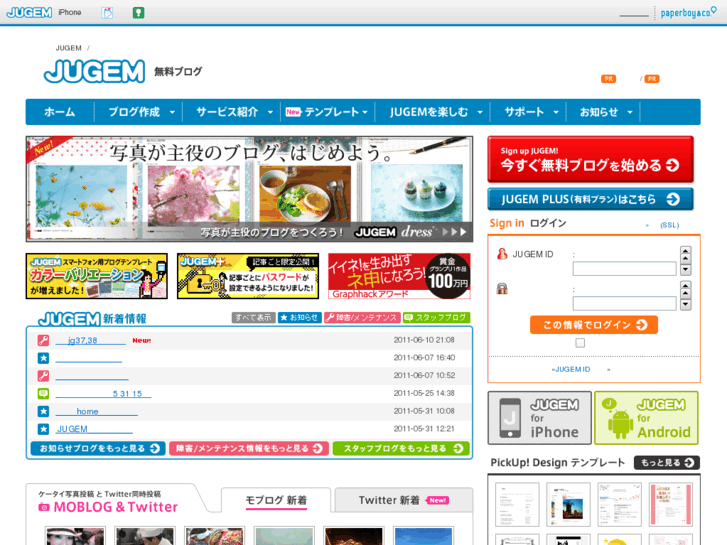The width and height of the screenshot is (727, 545).
Task: Click スタッフブログをもっと見る button
Action: pyautogui.click(x=401, y=449)
